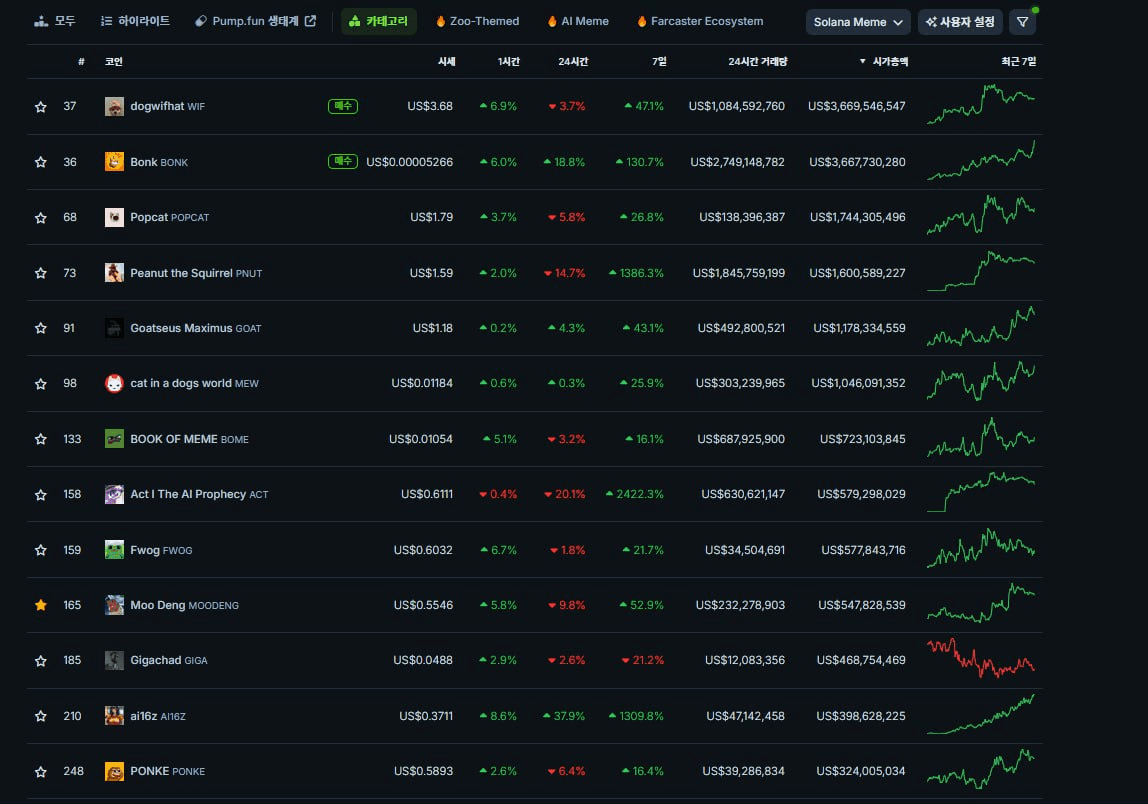The image size is (1148, 804).
Task: Open the dogwifhat WIF coin link
Action: 168,106
